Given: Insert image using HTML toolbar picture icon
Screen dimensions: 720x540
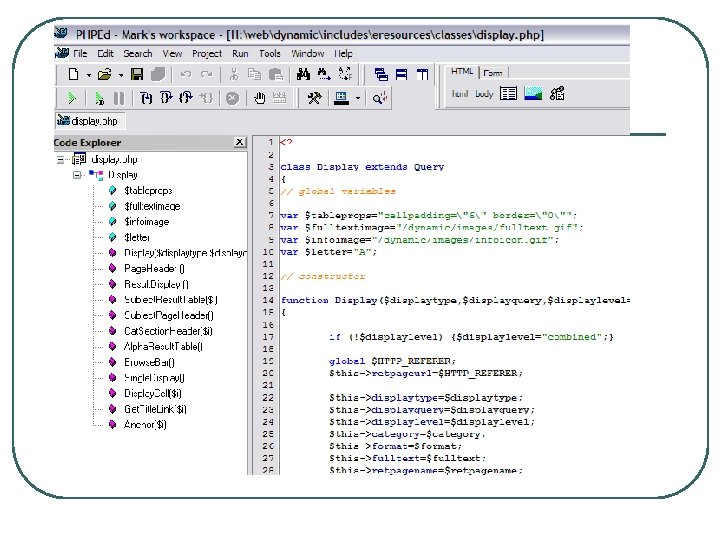Looking at the screenshot, I should point(533,94).
